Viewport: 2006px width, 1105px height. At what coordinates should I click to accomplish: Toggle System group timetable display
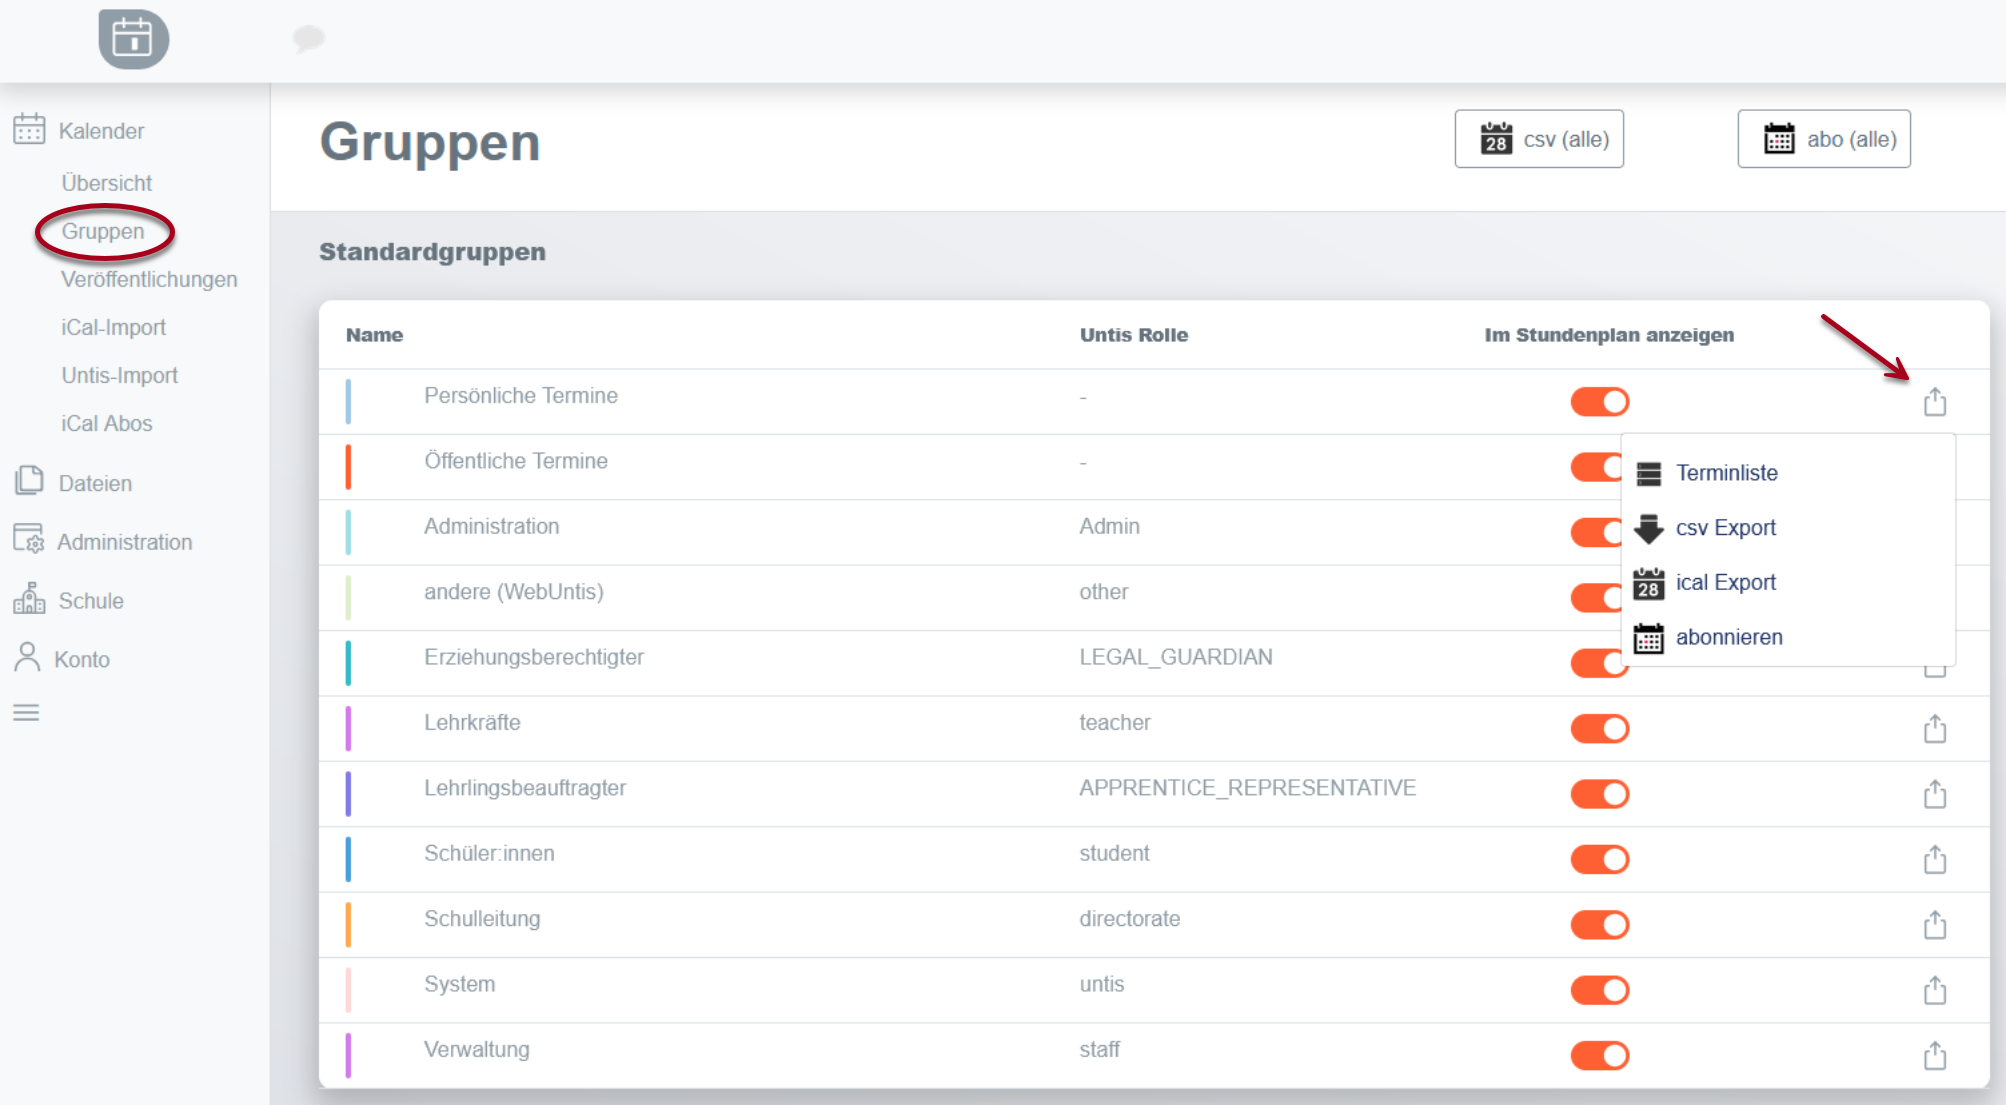click(1600, 990)
